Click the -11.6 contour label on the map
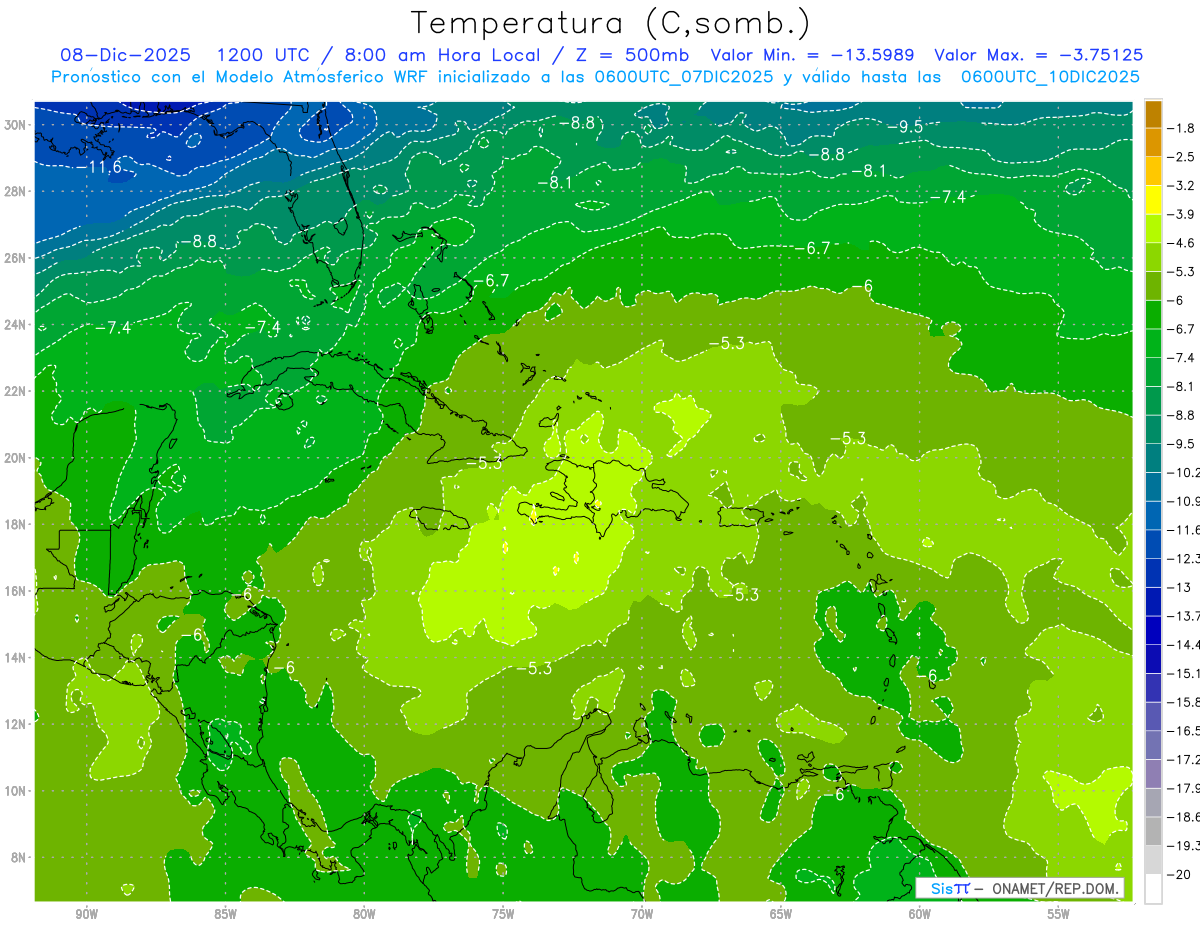 [x=100, y=167]
